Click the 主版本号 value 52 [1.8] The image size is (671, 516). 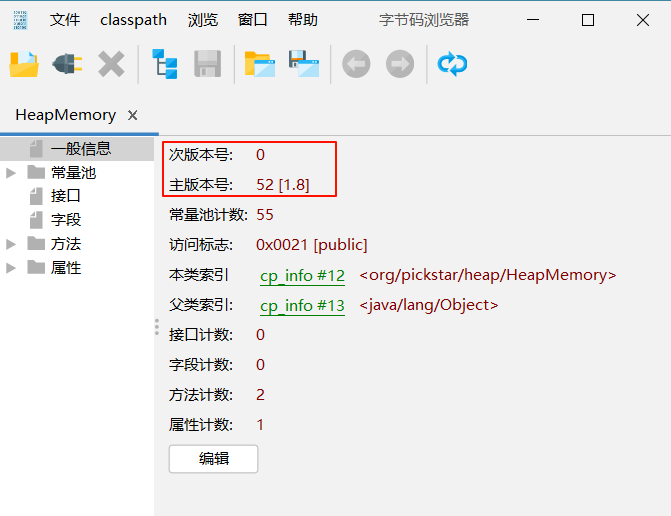(x=283, y=185)
